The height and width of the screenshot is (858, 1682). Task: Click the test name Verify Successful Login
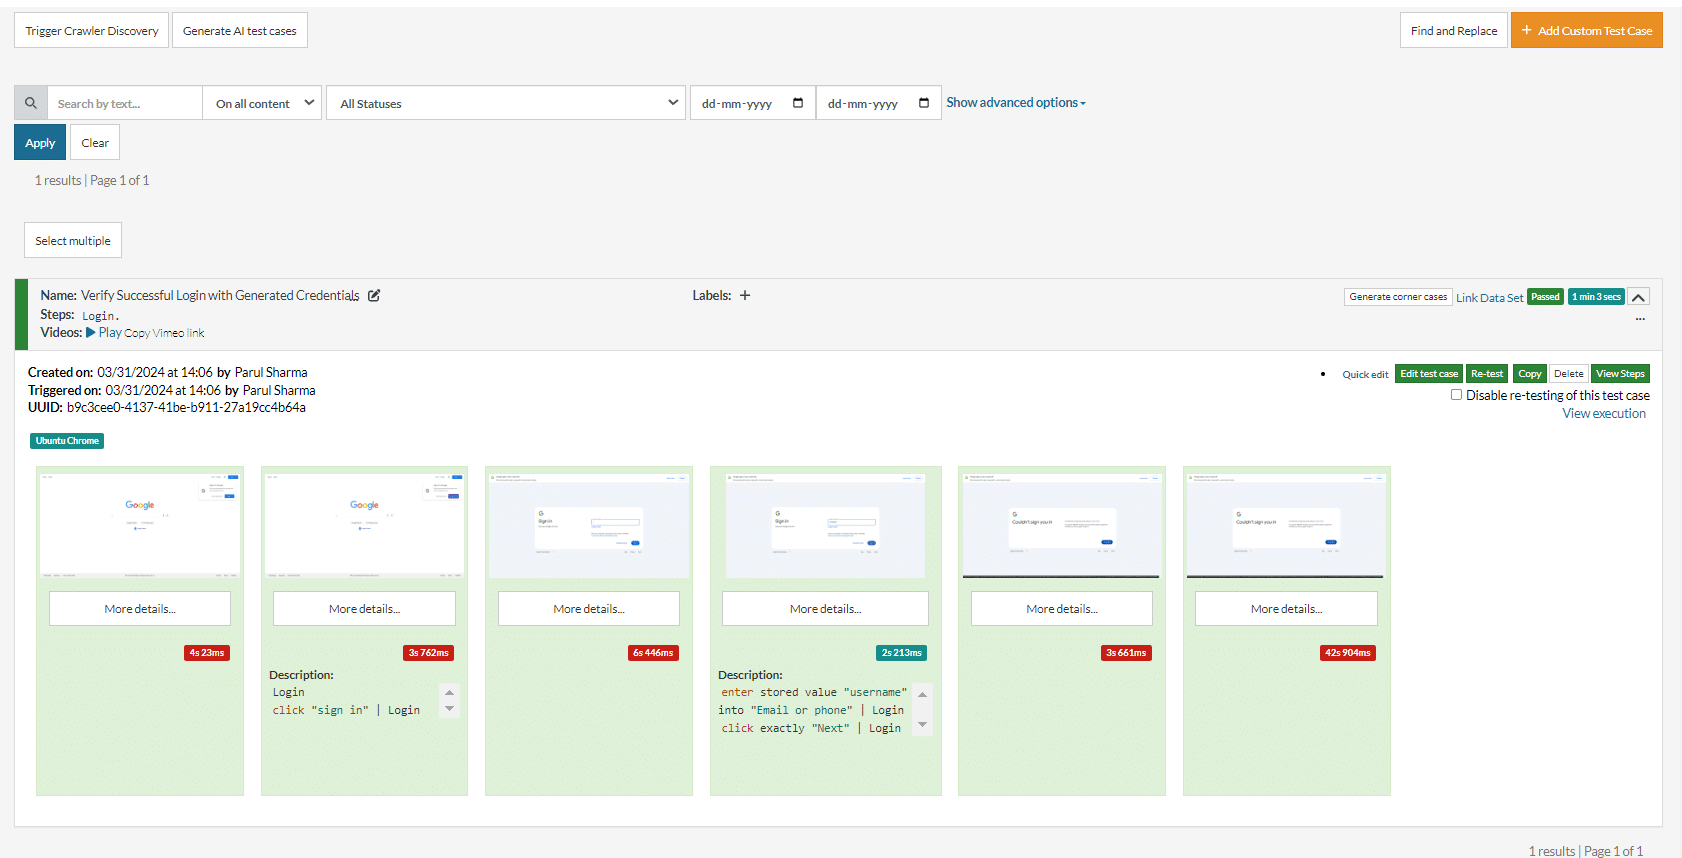(220, 295)
